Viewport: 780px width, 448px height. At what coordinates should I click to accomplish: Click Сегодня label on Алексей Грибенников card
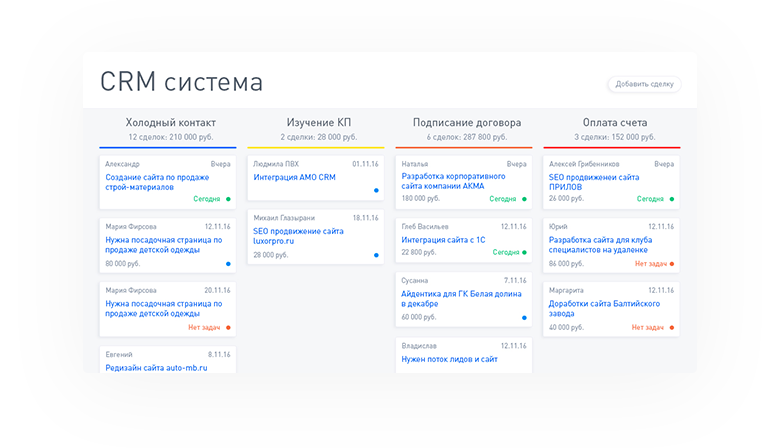(x=650, y=199)
